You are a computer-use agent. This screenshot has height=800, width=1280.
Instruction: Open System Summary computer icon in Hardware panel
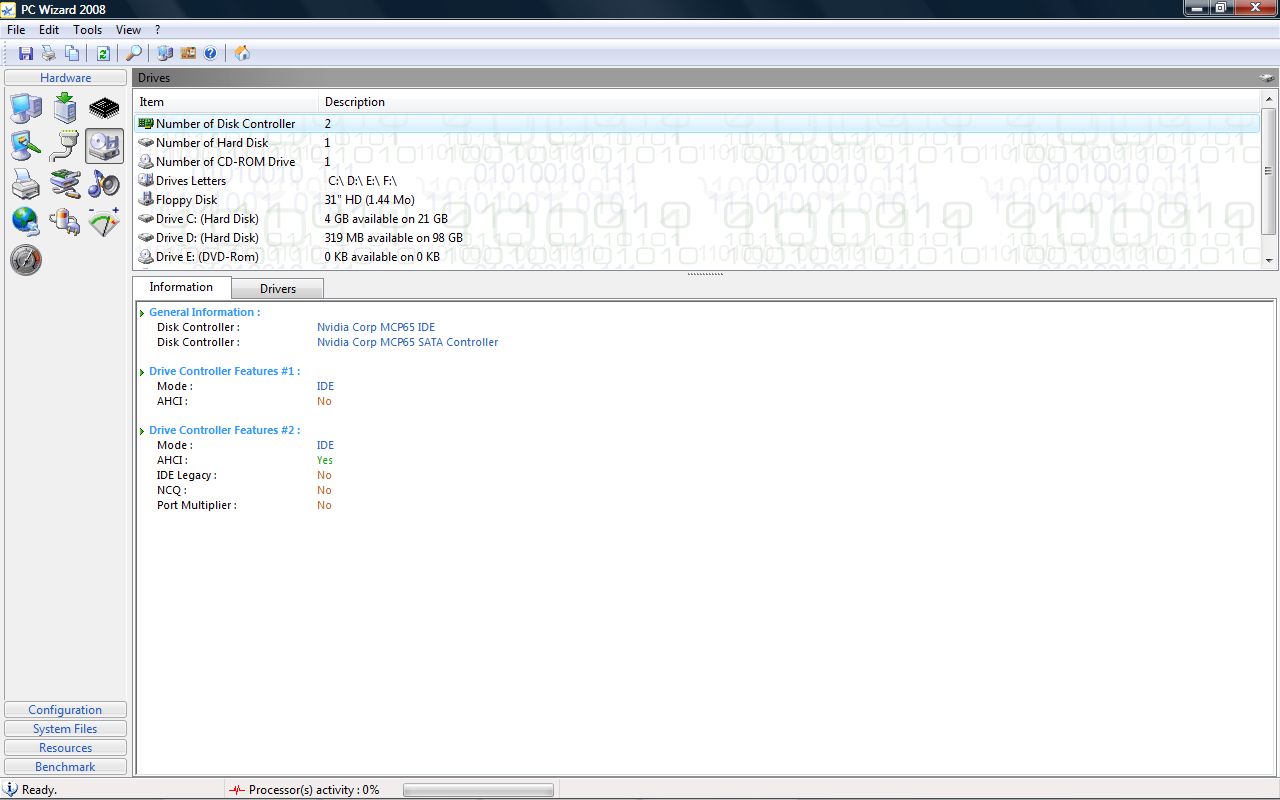(26, 108)
